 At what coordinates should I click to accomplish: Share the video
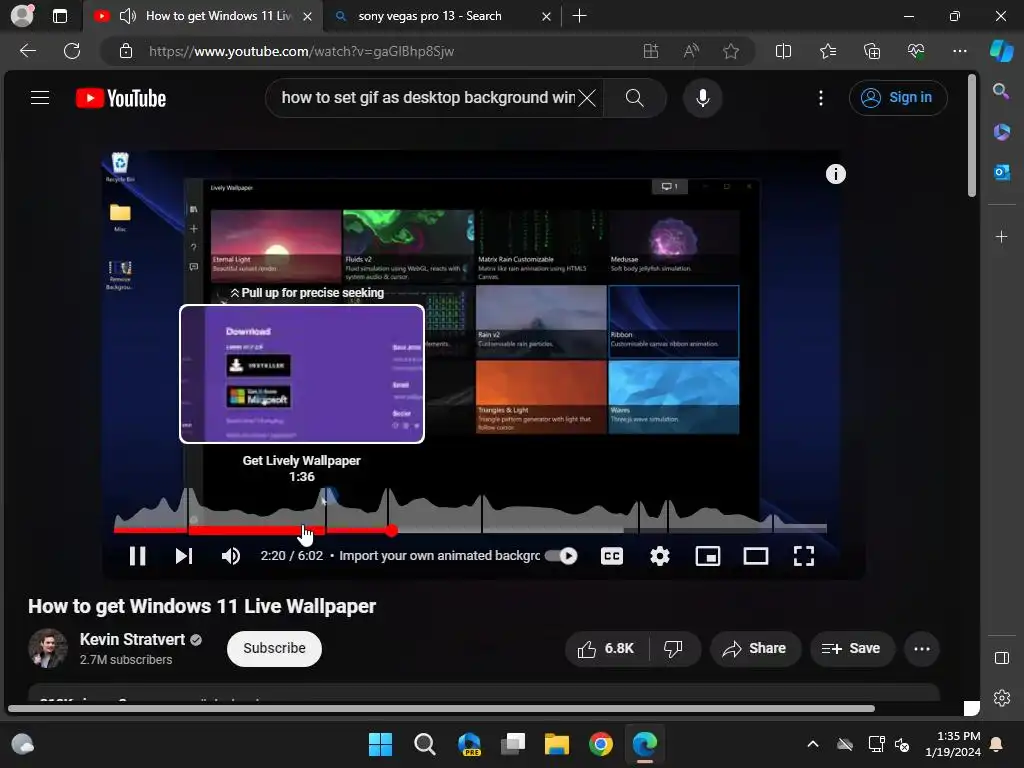pos(755,648)
